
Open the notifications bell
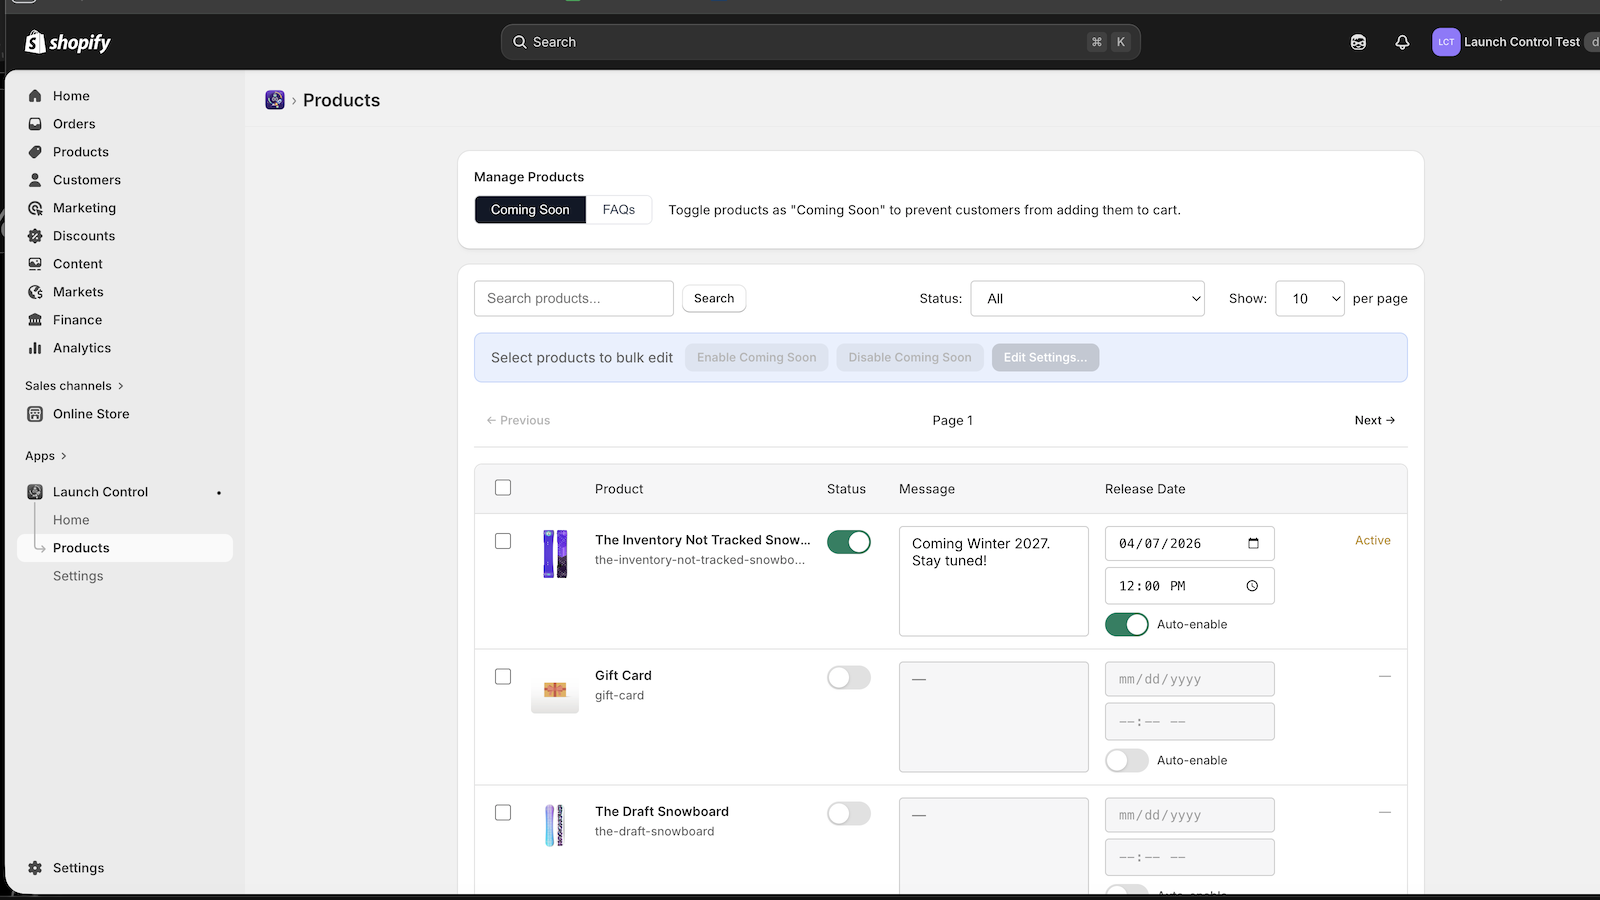pos(1402,41)
